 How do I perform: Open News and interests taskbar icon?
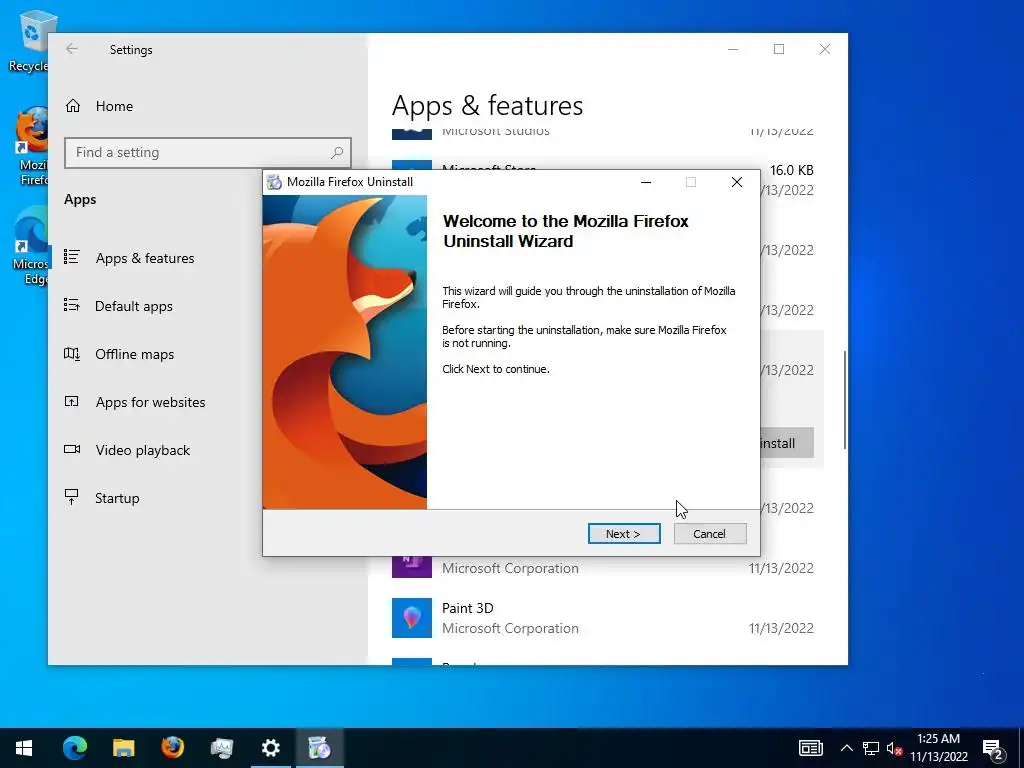[811, 748]
